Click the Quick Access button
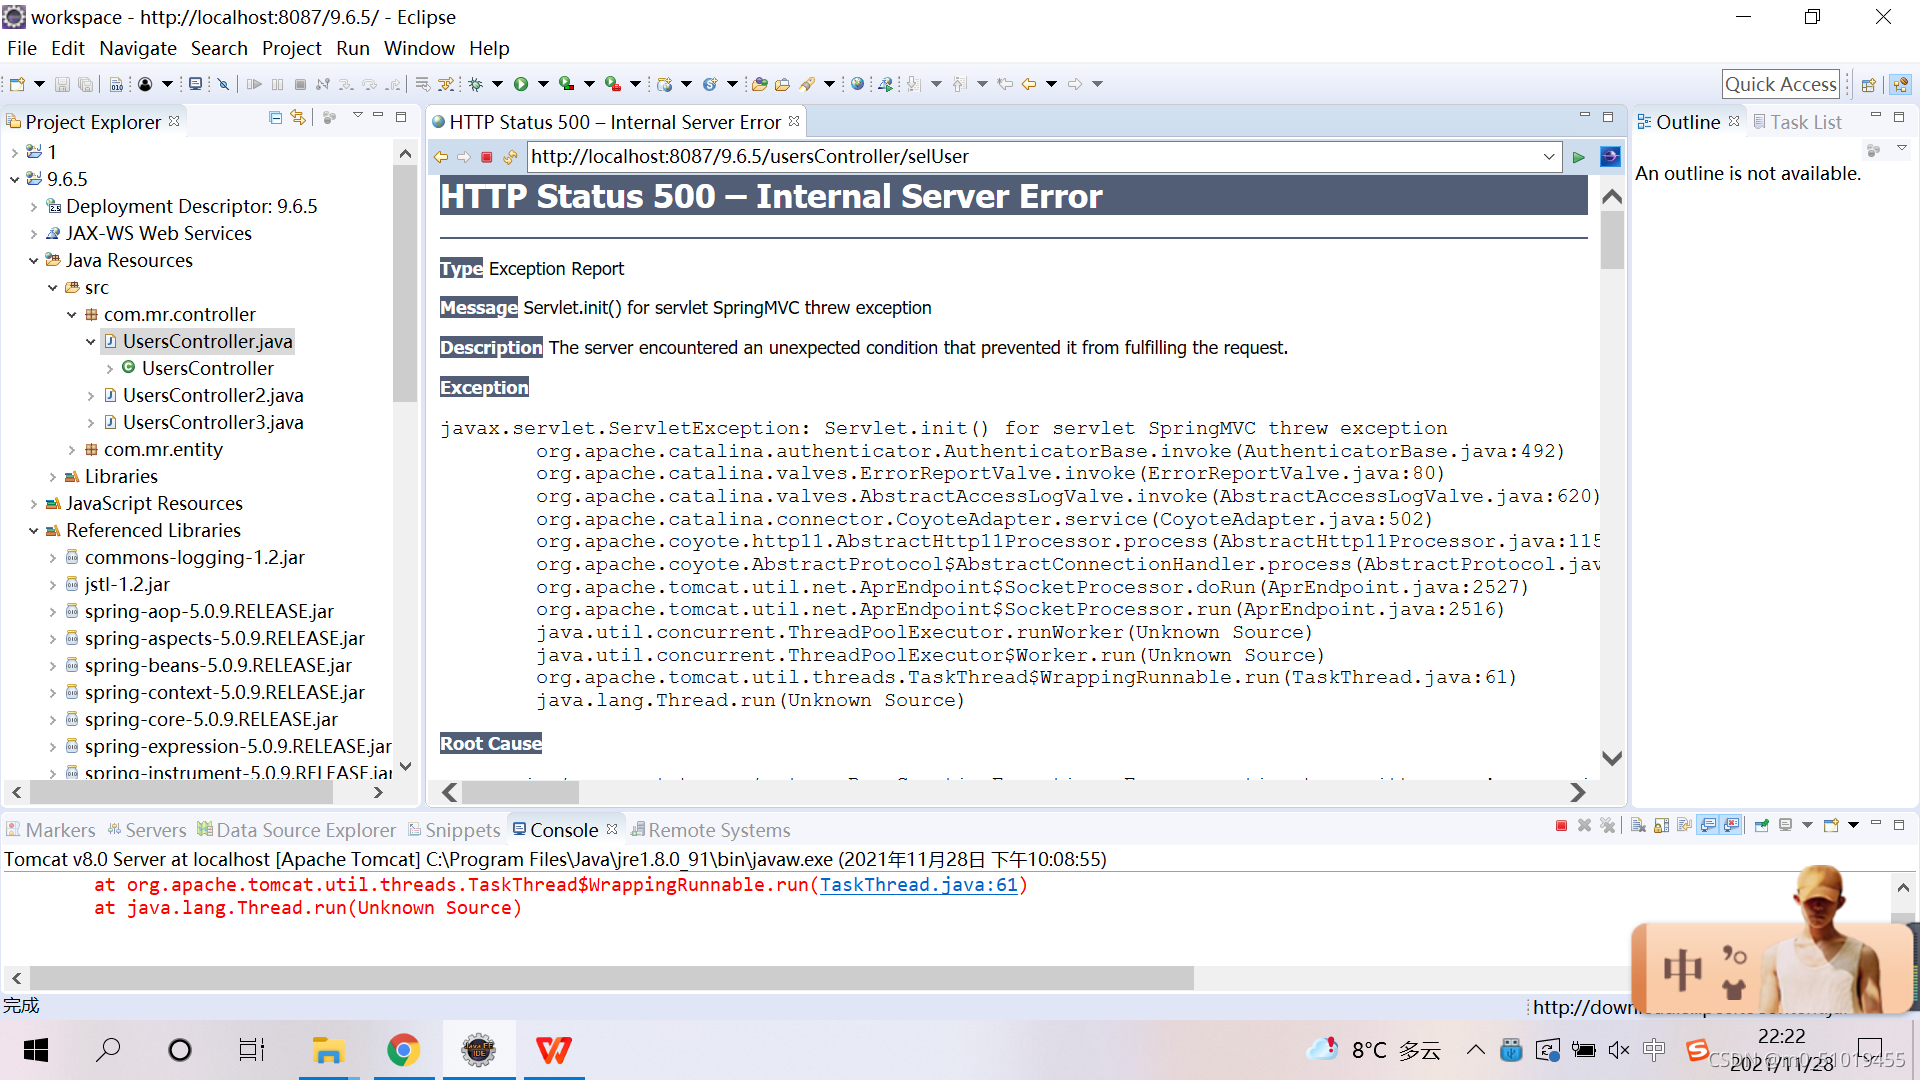The width and height of the screenshot is (1920, 1080). tap(1781, 84)
